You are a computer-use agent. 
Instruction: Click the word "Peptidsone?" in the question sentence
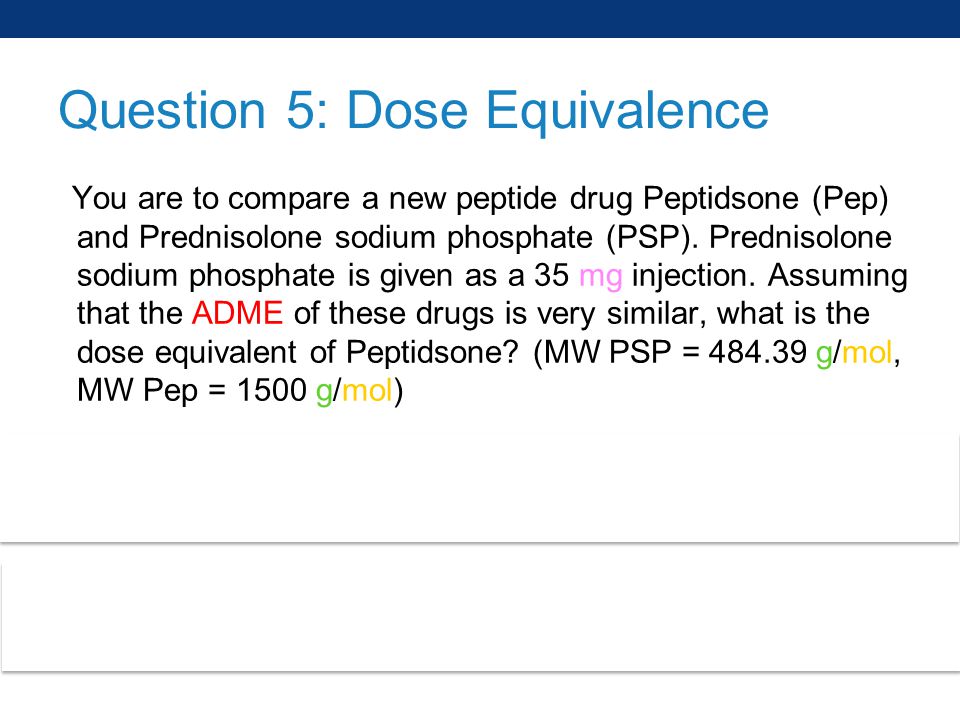click(432, 354)
